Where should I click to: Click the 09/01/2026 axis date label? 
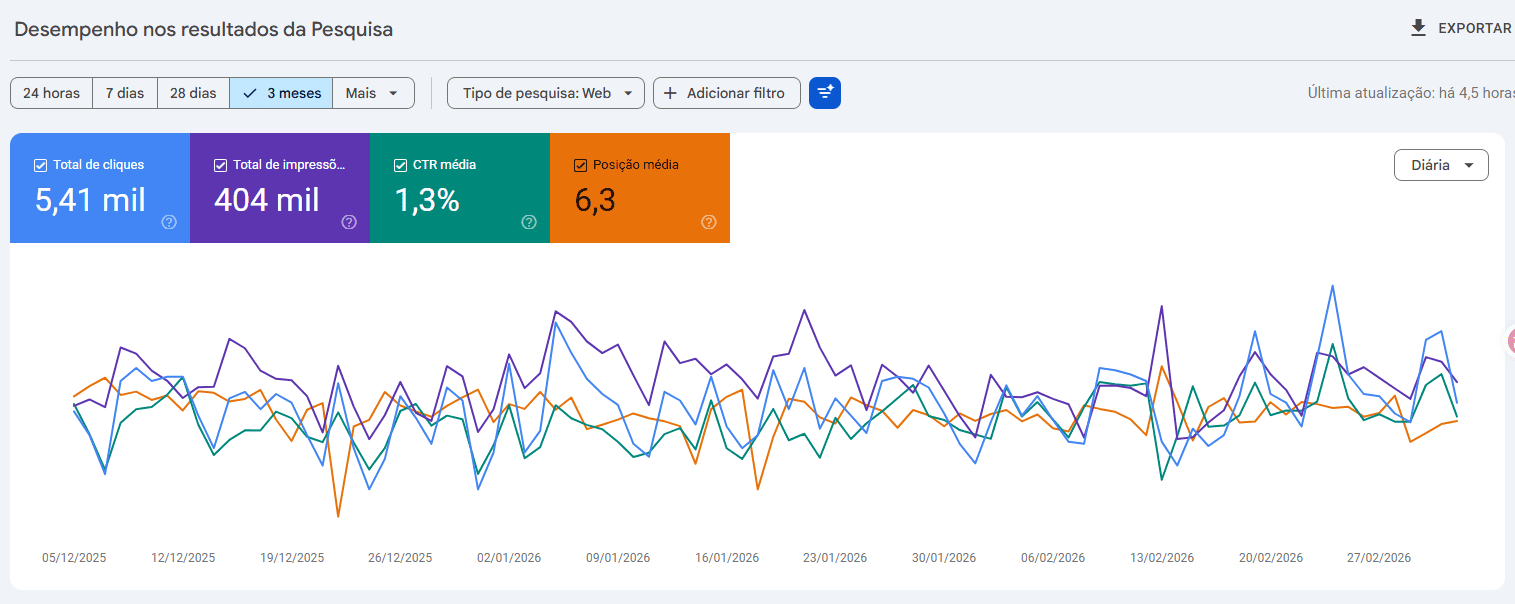click(x=618, y=558)
